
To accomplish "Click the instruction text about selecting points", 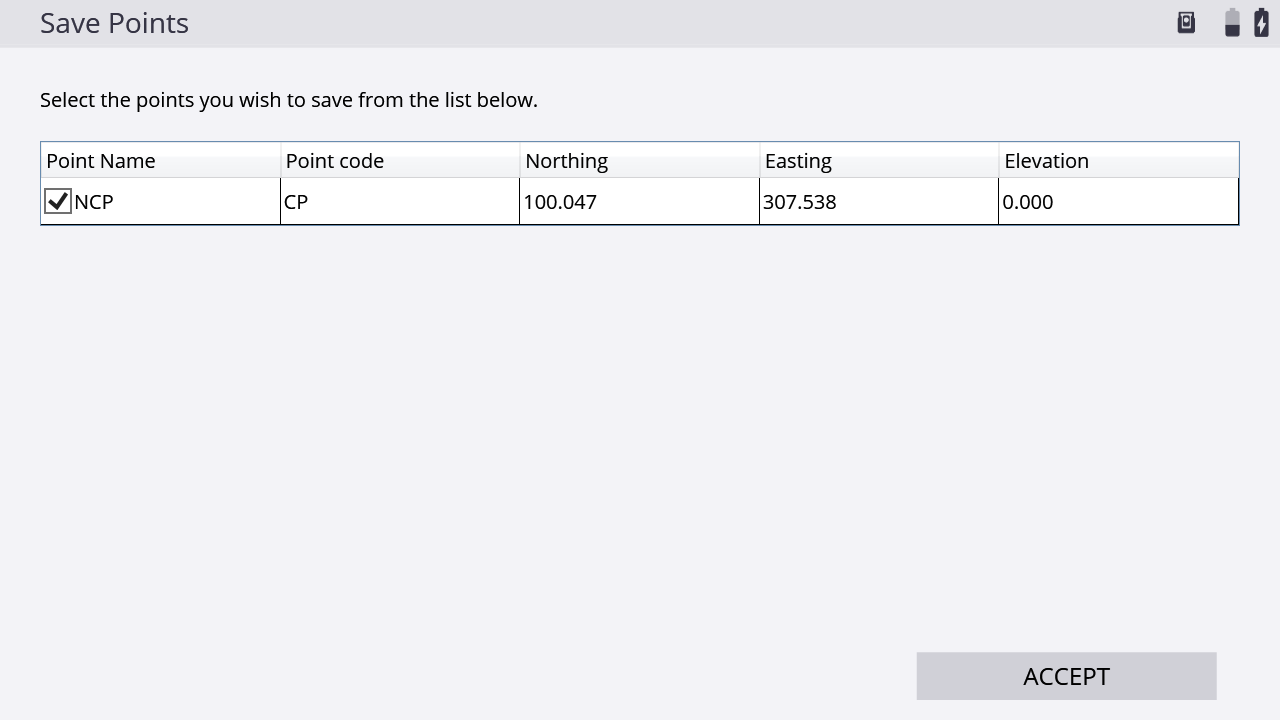I will click(x=289, y=100).
